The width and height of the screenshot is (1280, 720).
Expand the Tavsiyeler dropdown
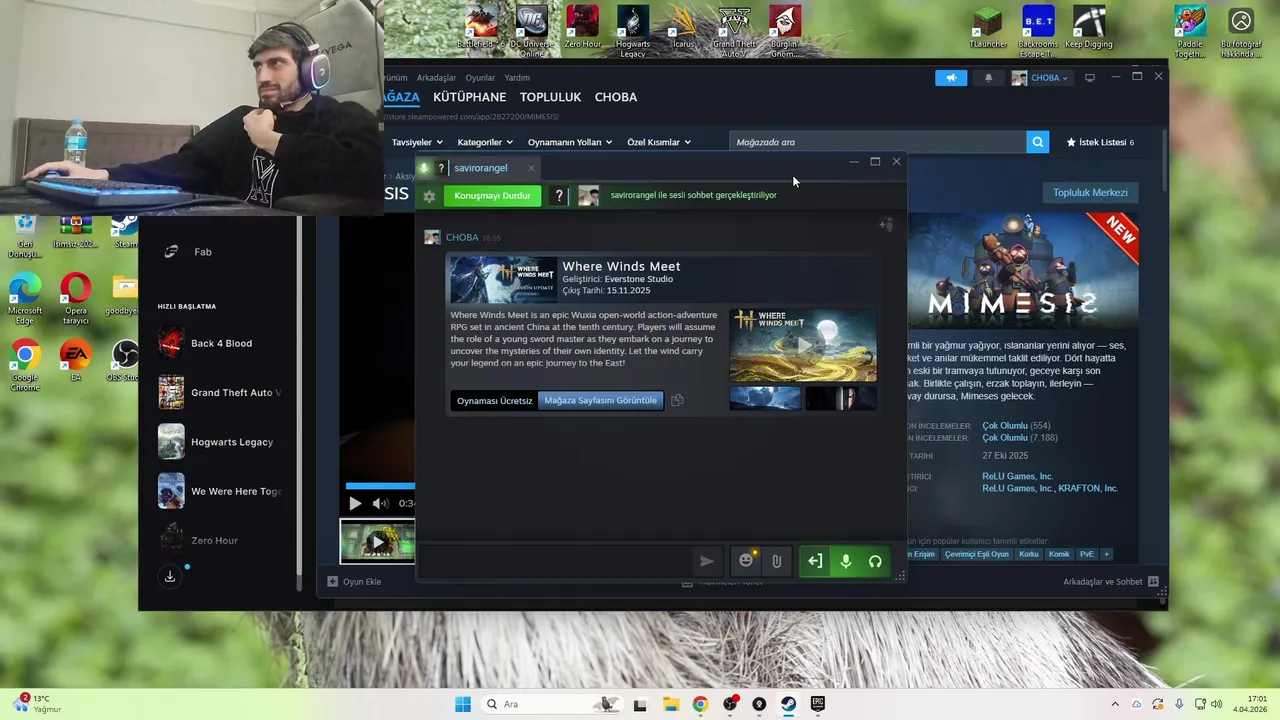point(416,142)
